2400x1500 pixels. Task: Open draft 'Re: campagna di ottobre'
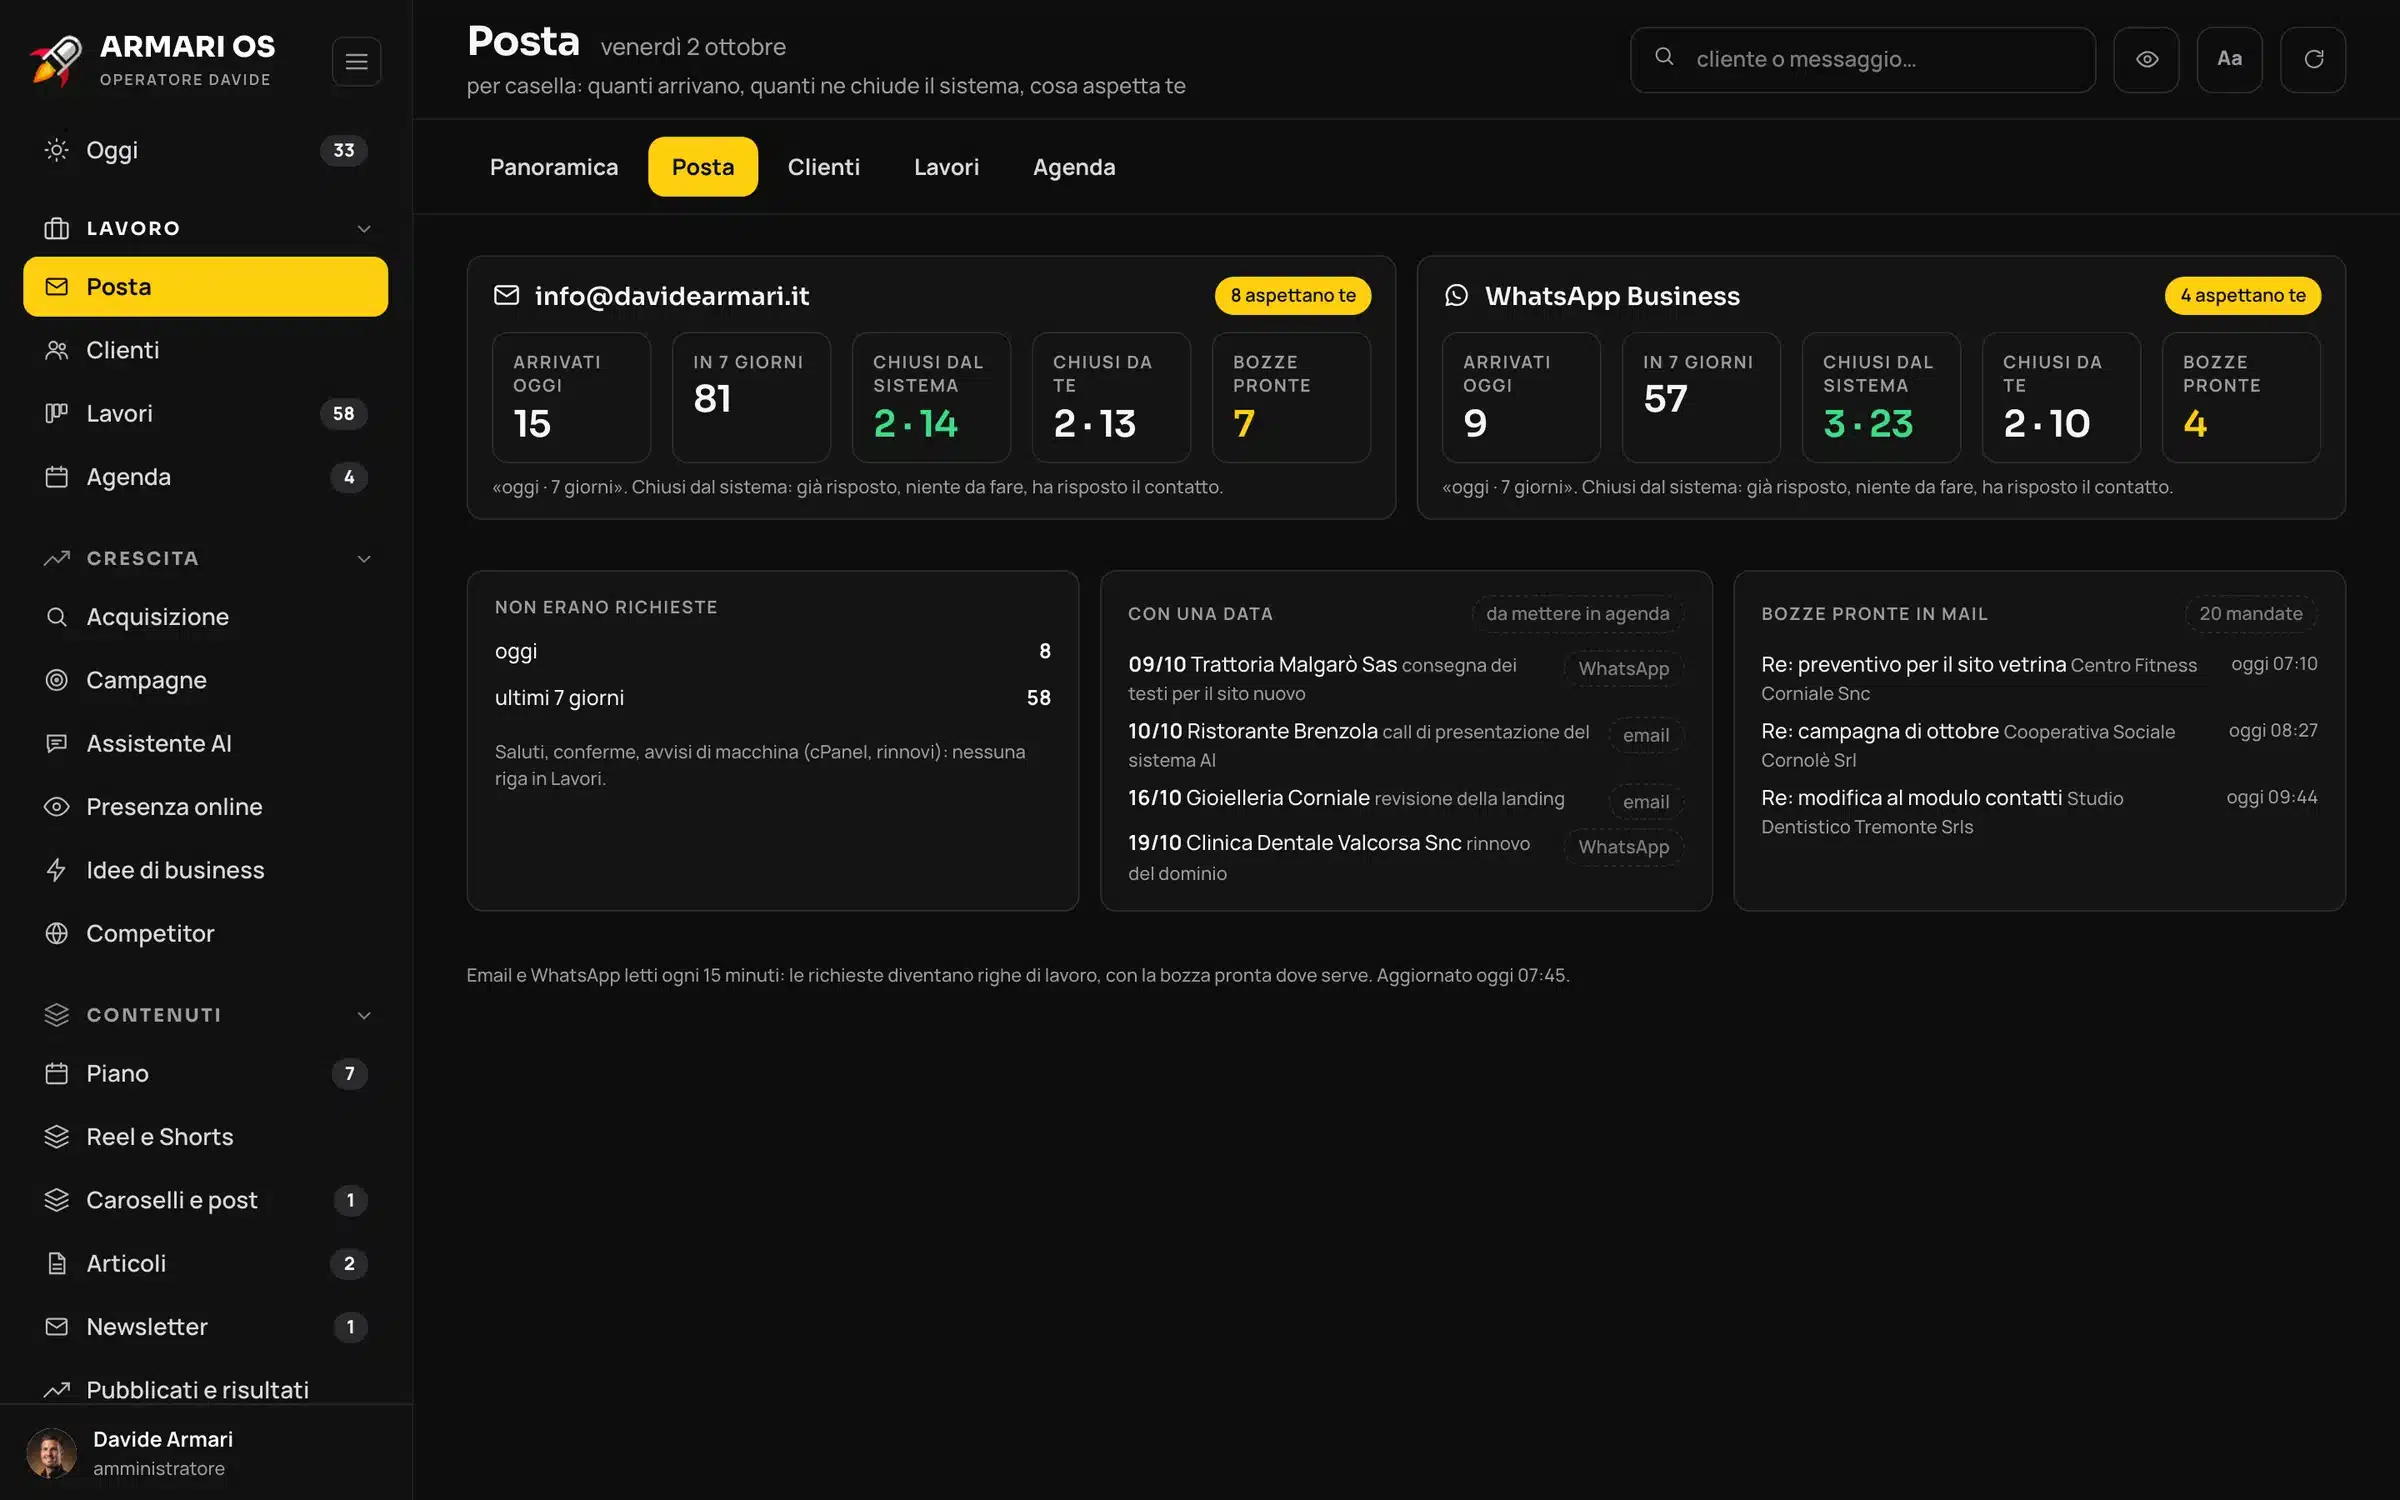tap(2039, 745)
